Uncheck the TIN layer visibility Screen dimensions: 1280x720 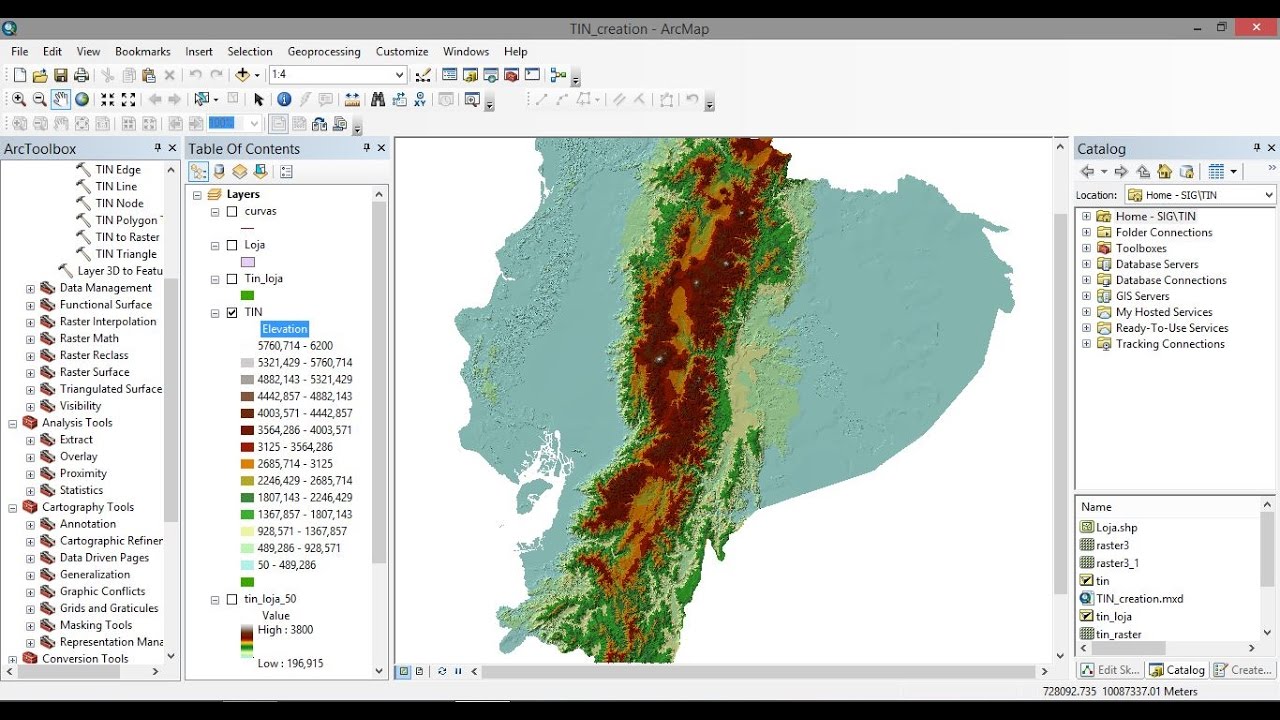coord(231,312)
